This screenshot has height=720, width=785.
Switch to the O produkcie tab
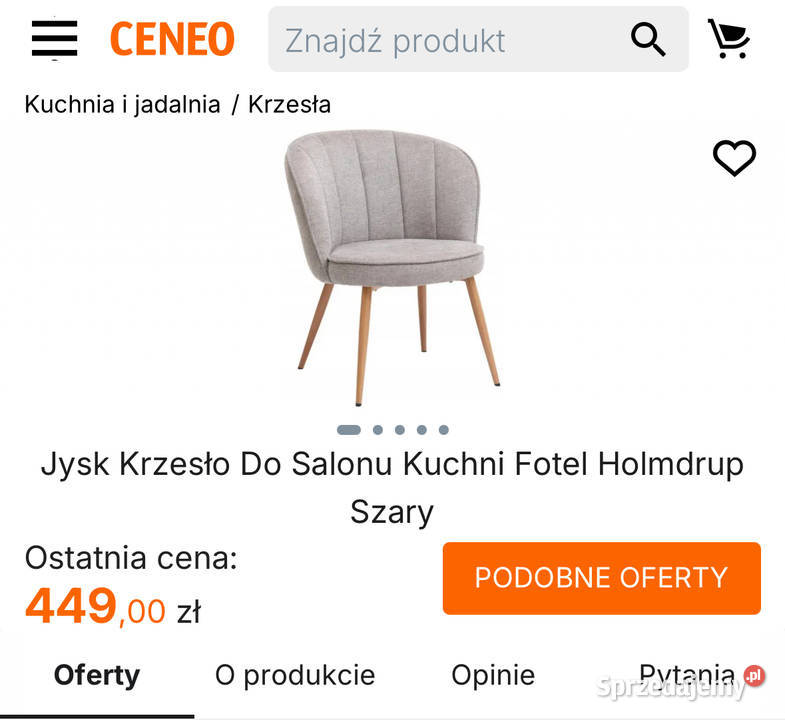click(x=295, y=675)
